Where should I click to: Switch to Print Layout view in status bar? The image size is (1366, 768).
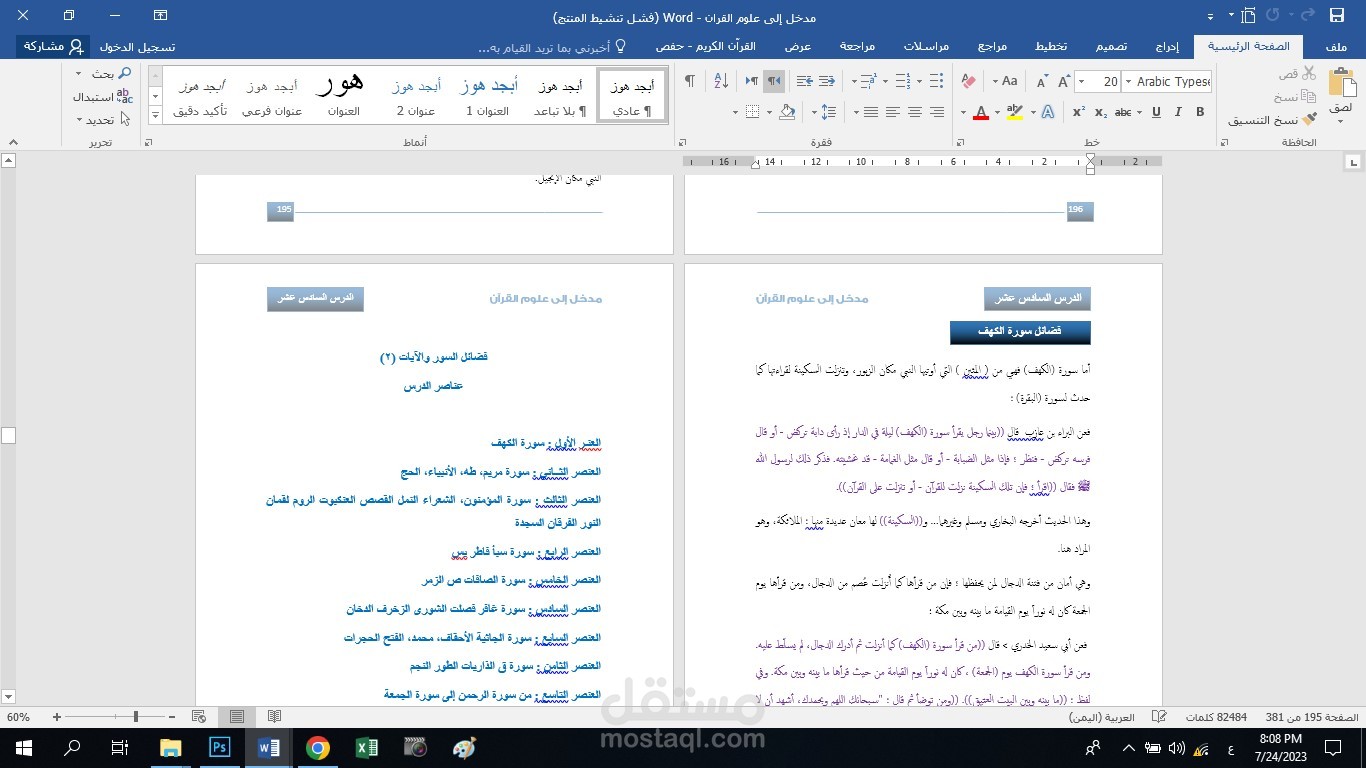point(237,717)
